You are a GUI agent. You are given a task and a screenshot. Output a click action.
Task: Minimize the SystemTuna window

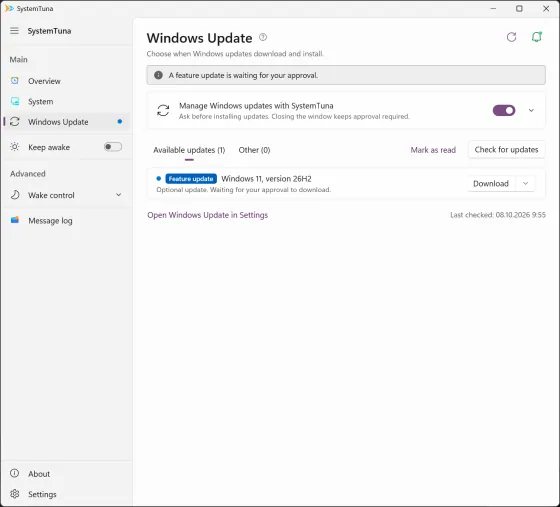pyautogui.click(x=493, y=8)
